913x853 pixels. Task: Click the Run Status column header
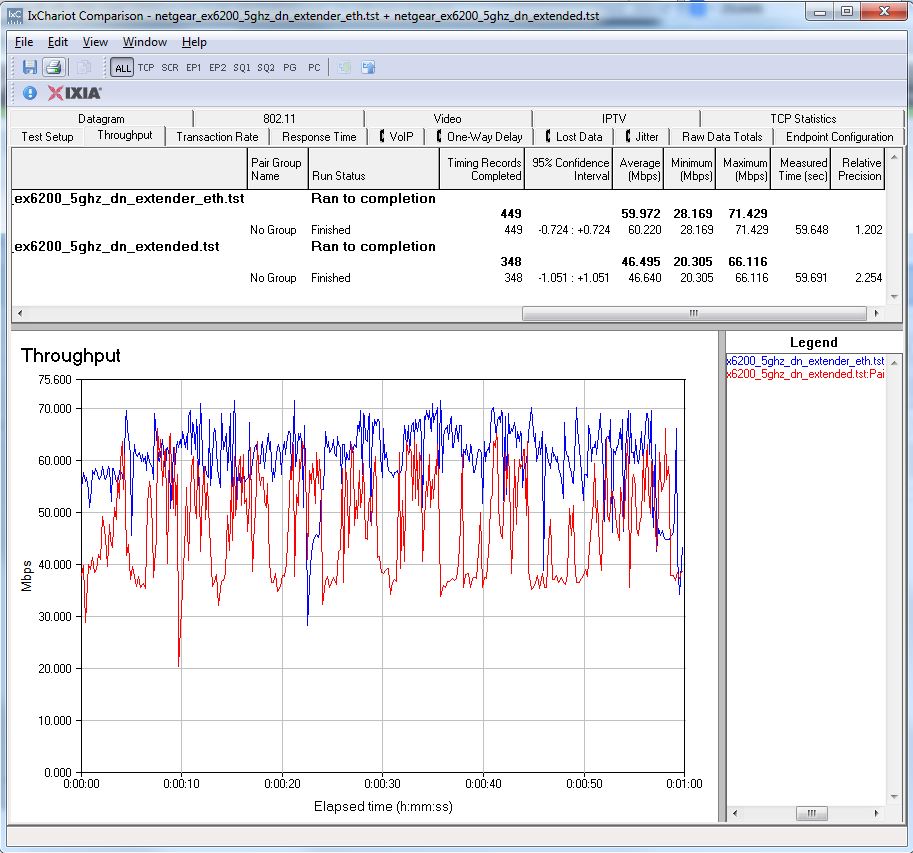[x=374, y=169]
